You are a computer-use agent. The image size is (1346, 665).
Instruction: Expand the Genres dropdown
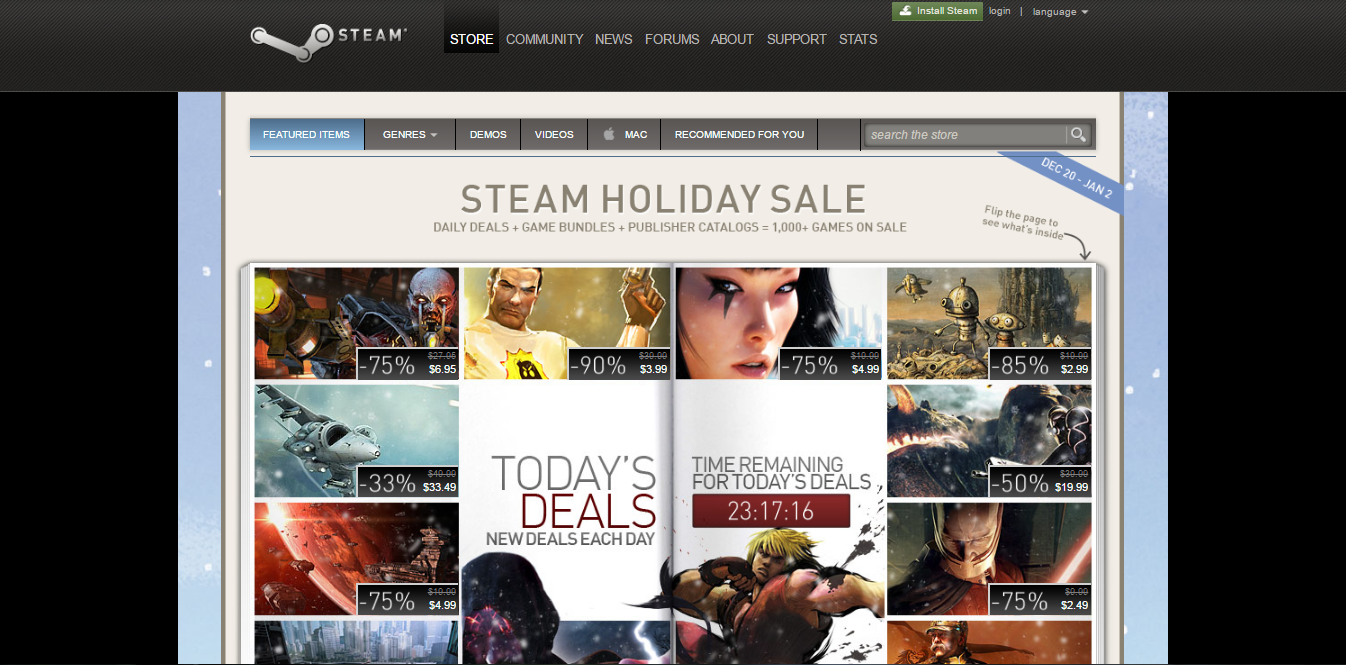click(x=410, y=134)
